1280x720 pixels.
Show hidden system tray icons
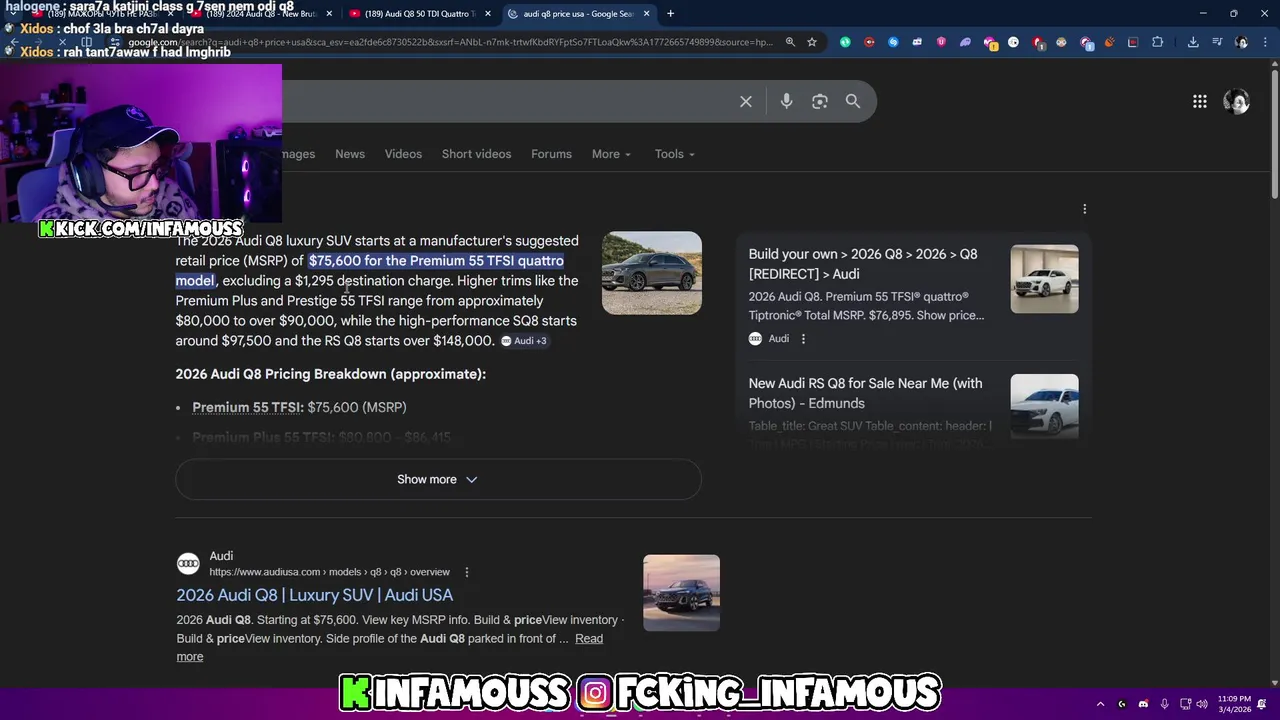pyautogui.click(x=1100, y=704)
